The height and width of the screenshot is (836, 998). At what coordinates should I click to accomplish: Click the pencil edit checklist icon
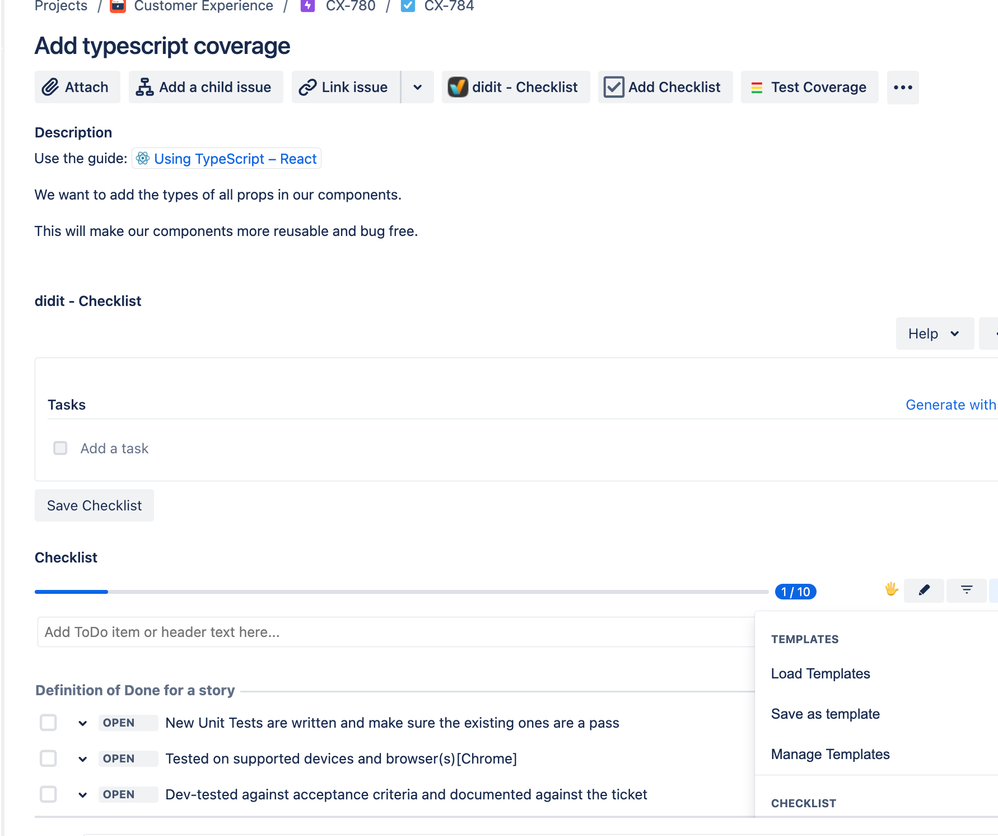coord(924,590)
